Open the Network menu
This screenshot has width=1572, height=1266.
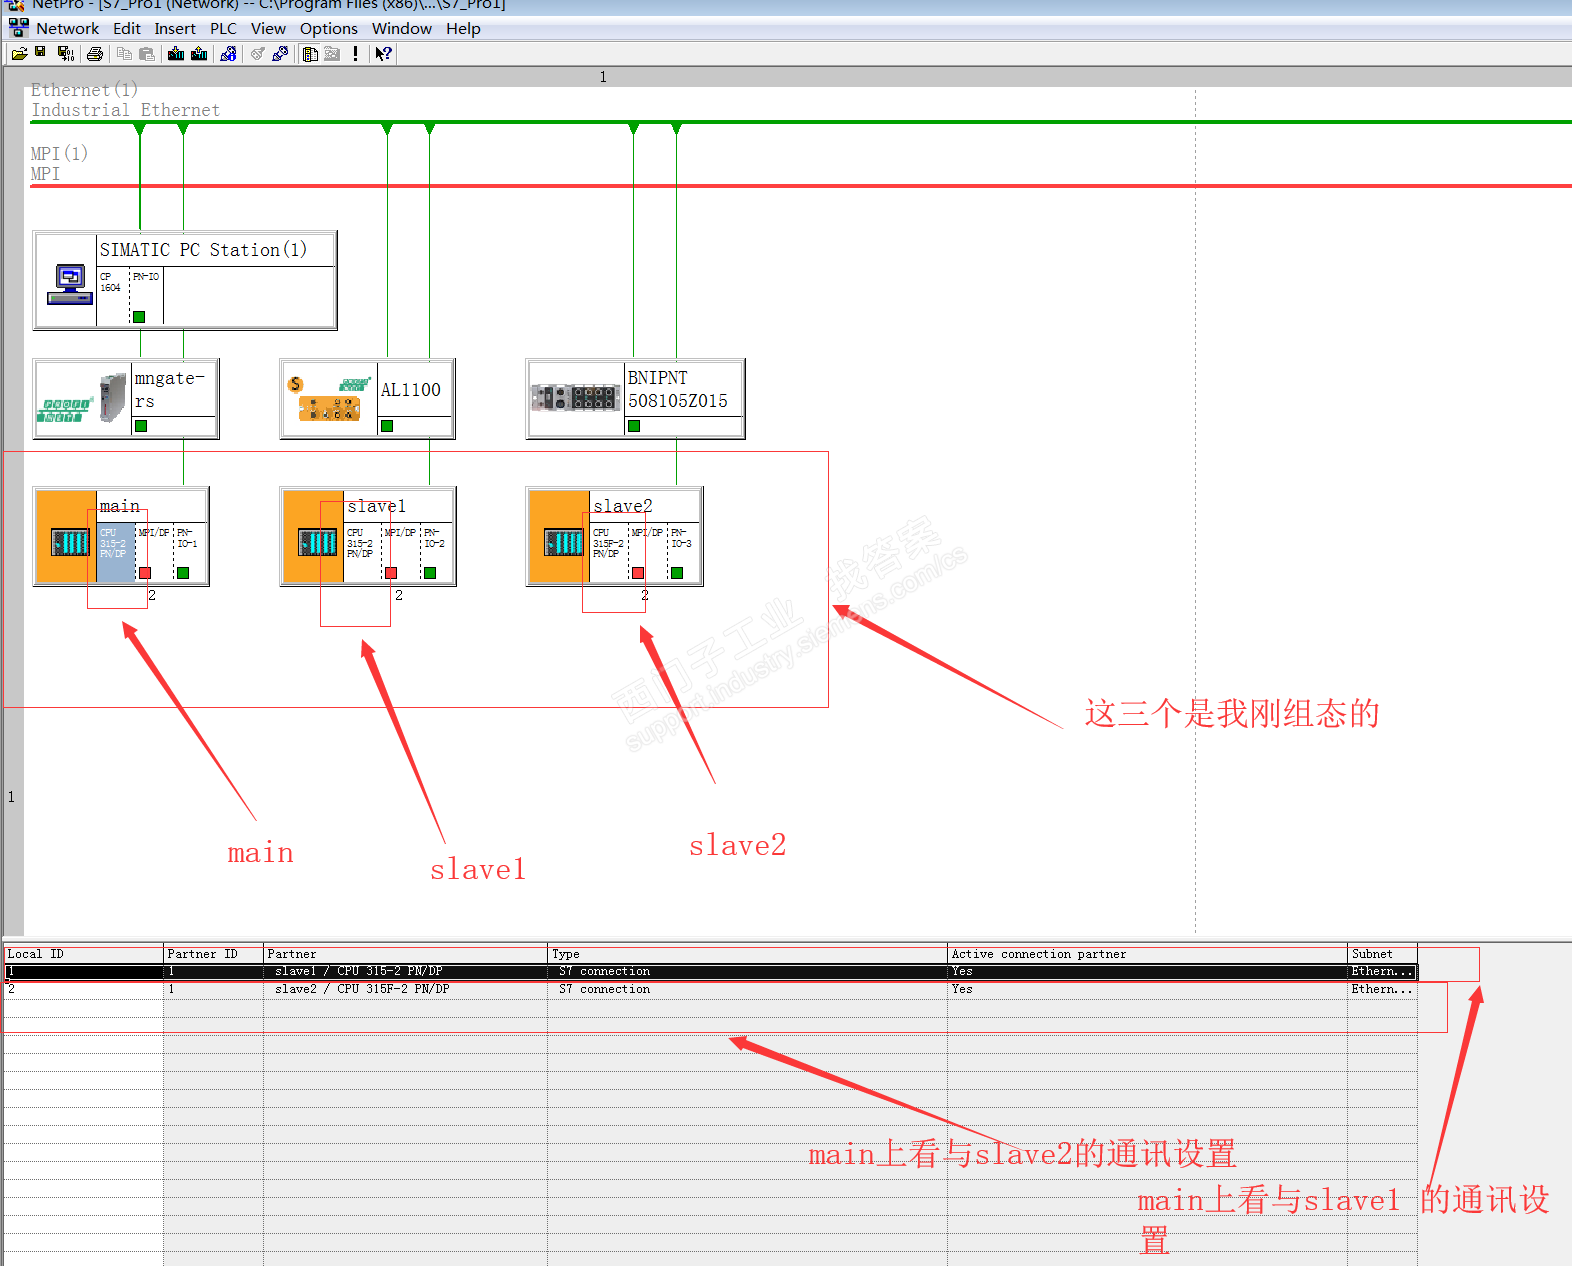[68, 29]
